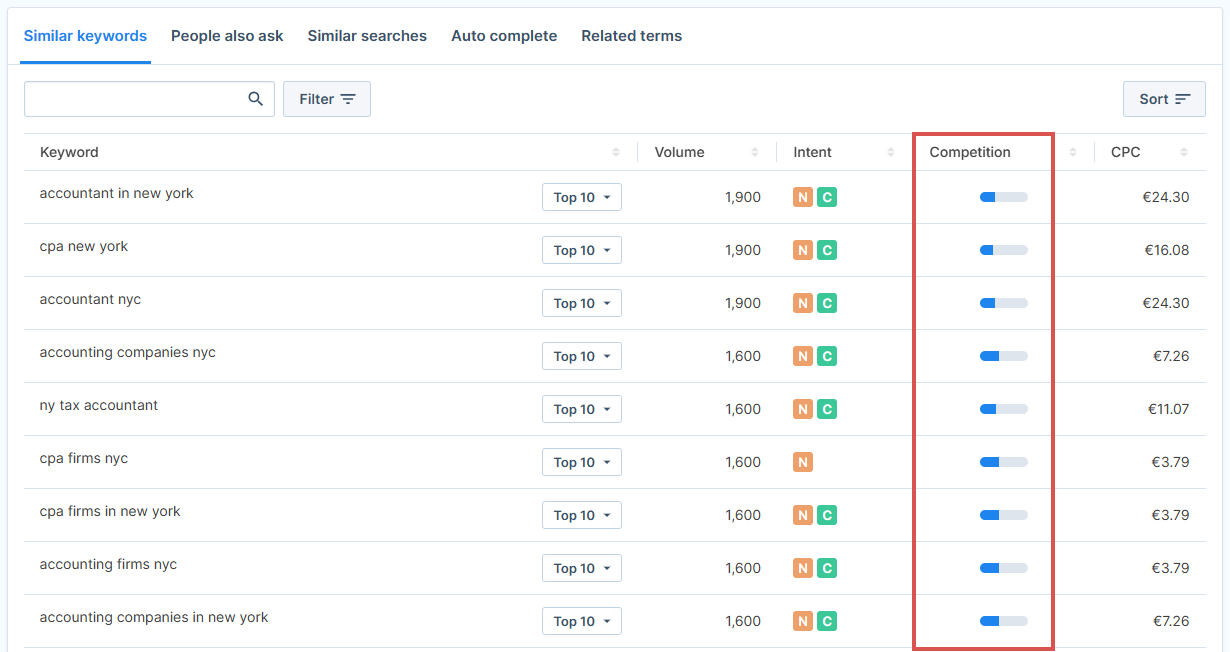Focus the keyword search input field
Viewport: 1230px width, 652px height.
(x=135, y=99)
